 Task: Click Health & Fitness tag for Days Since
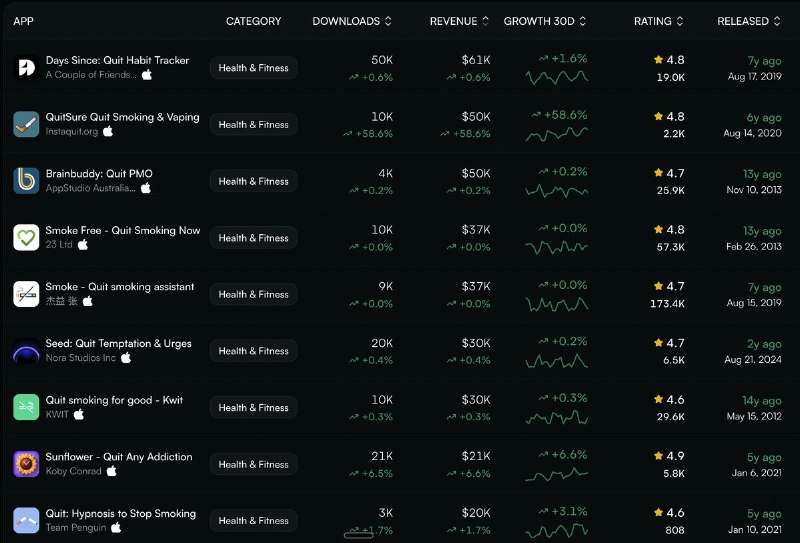[254, 68]
